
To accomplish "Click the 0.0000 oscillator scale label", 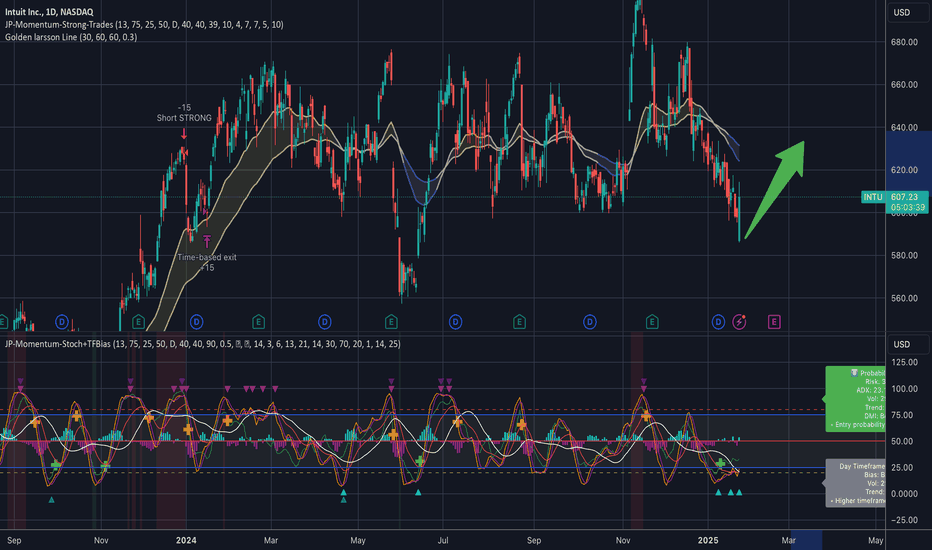I will (x=904, y=494).
